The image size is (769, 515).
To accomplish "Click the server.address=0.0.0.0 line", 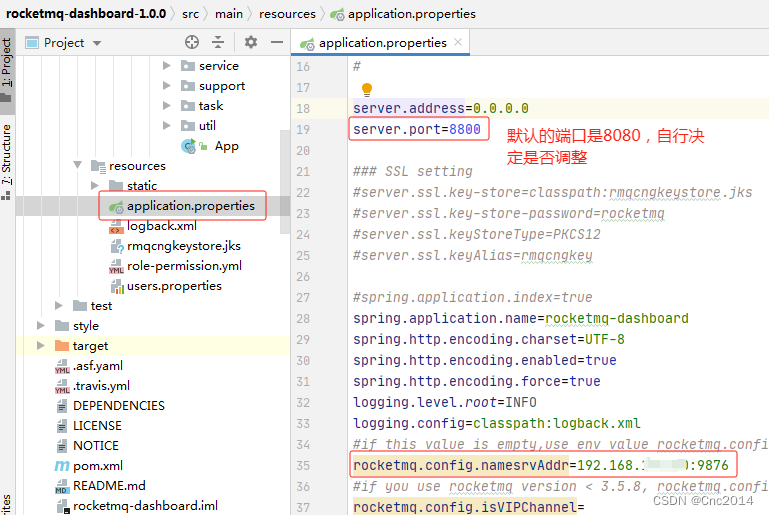I will 441,108.
